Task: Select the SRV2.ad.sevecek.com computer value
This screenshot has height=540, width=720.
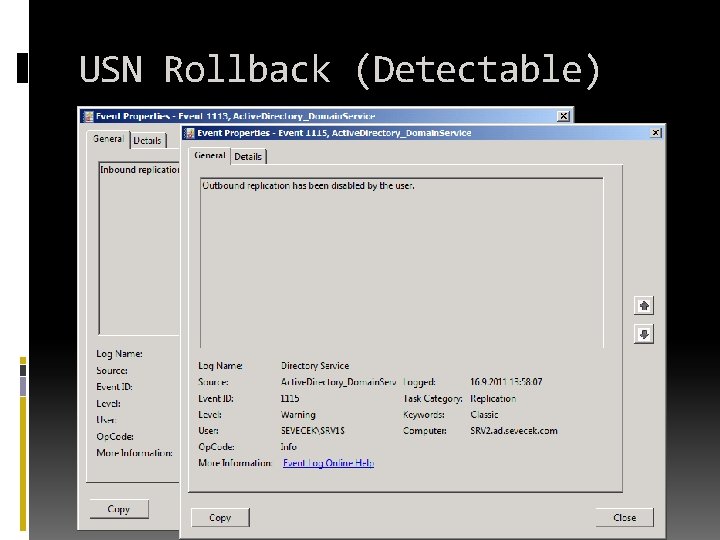Action: pos(514,431)
